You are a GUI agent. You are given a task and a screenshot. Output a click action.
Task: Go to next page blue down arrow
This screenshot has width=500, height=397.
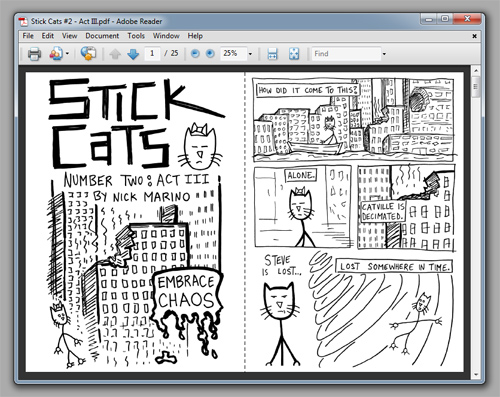coord(133,54)
